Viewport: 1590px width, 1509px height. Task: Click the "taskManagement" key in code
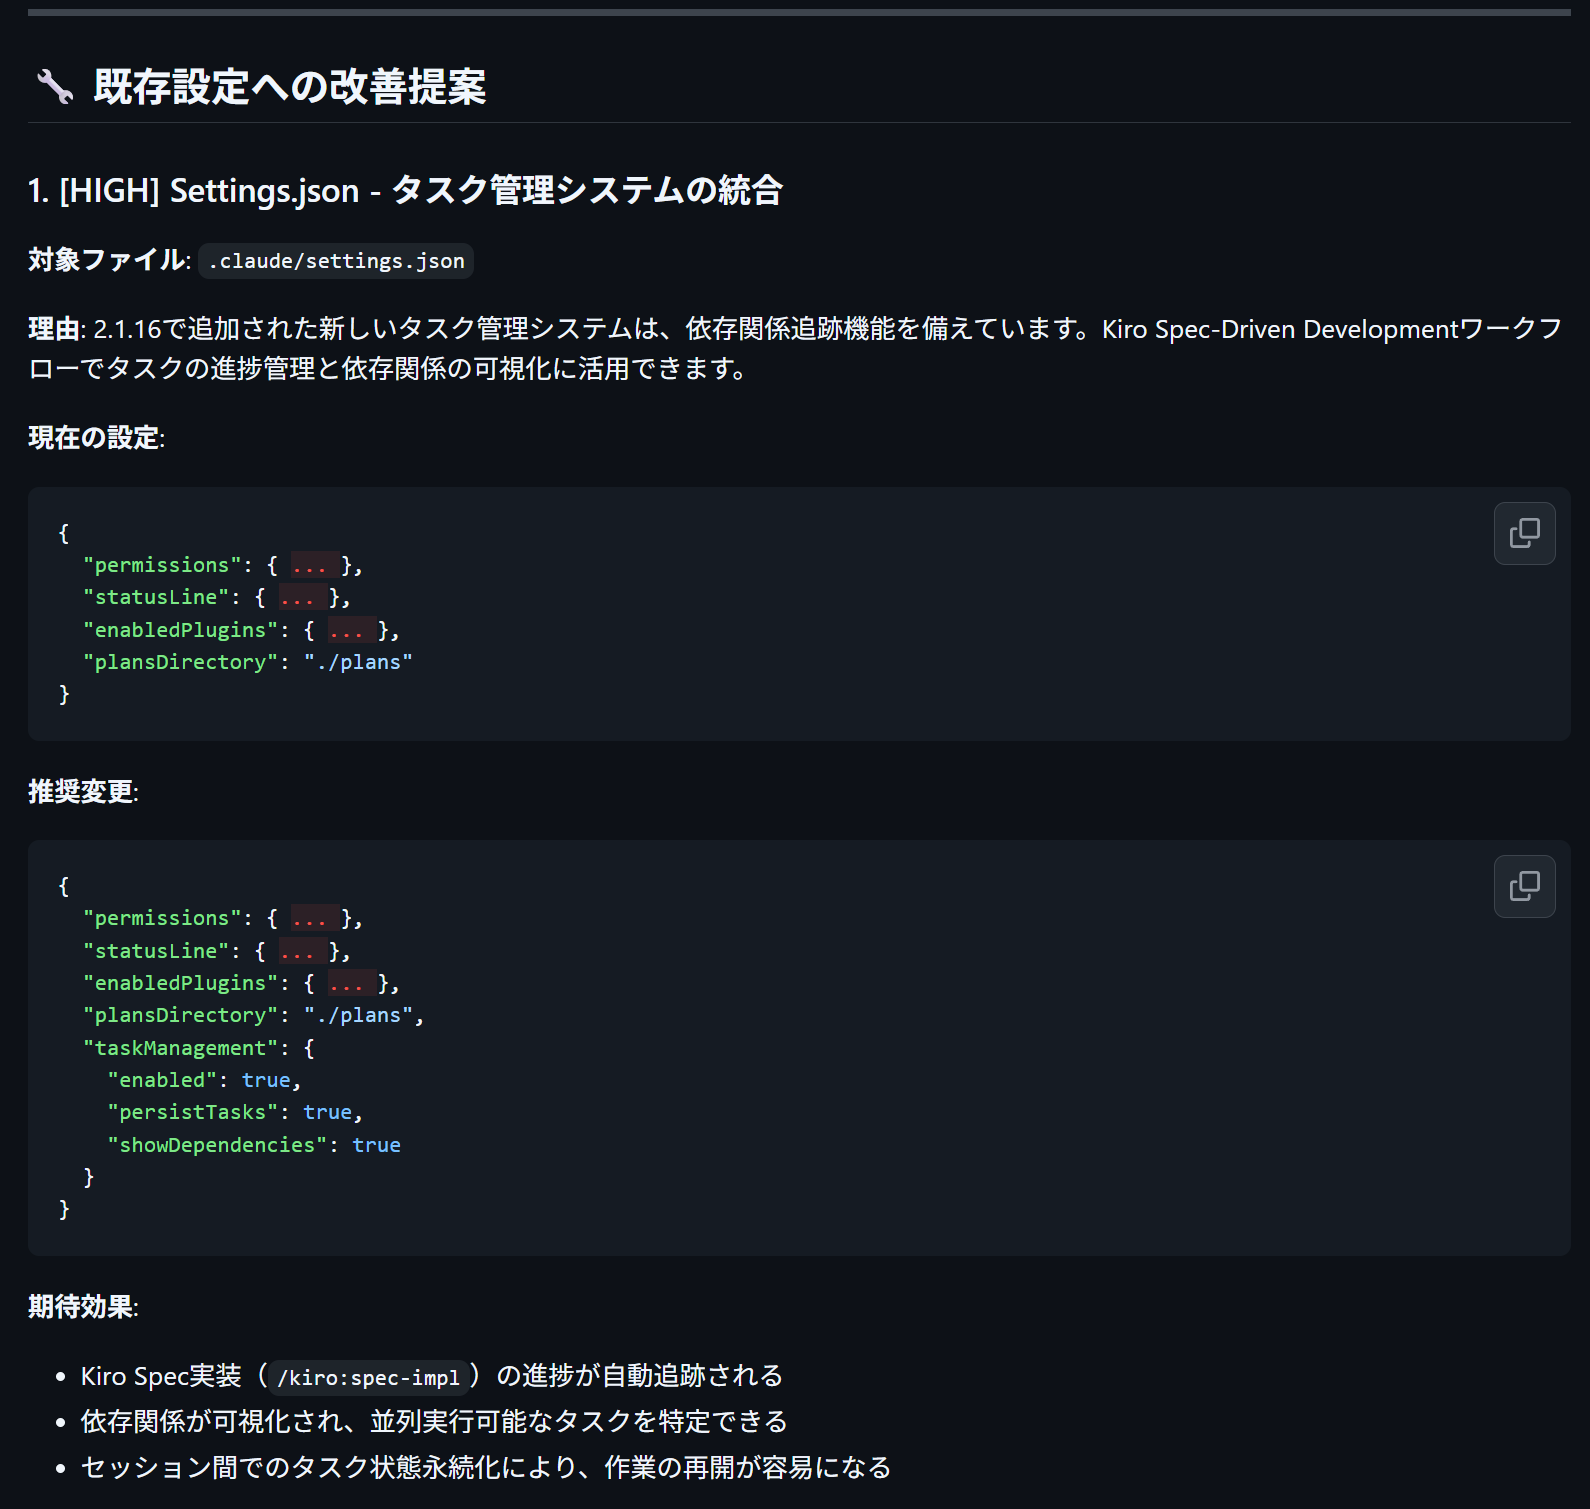point(181,1048)
